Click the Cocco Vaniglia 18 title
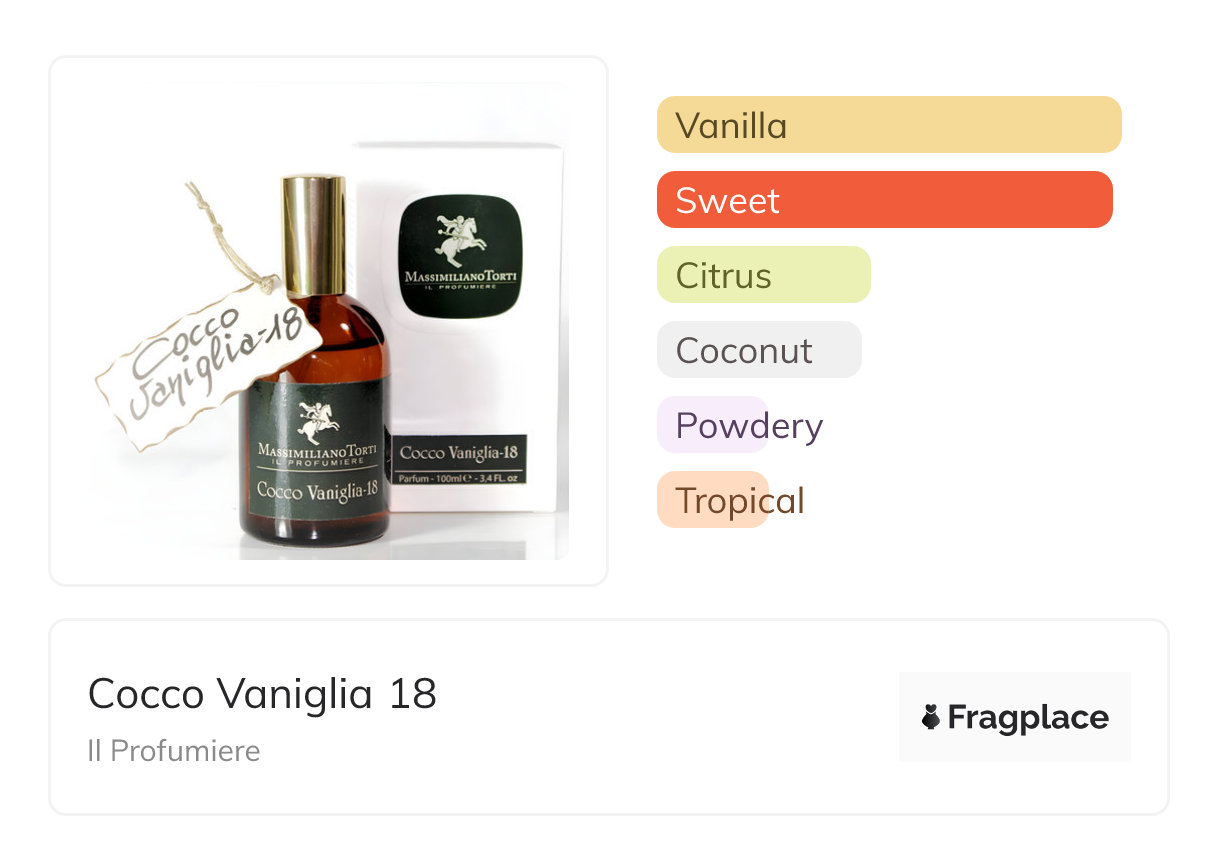 click(263, 693)
